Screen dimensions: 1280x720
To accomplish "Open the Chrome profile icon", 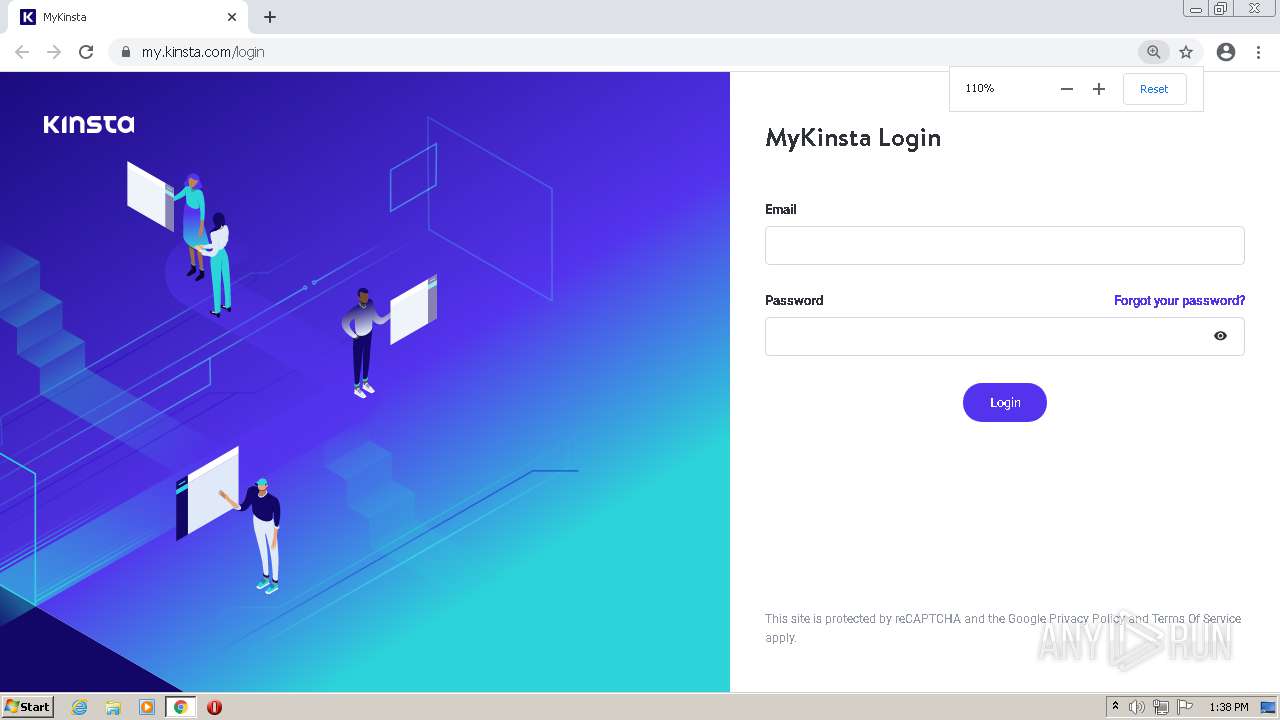I will coord(1226,52).
